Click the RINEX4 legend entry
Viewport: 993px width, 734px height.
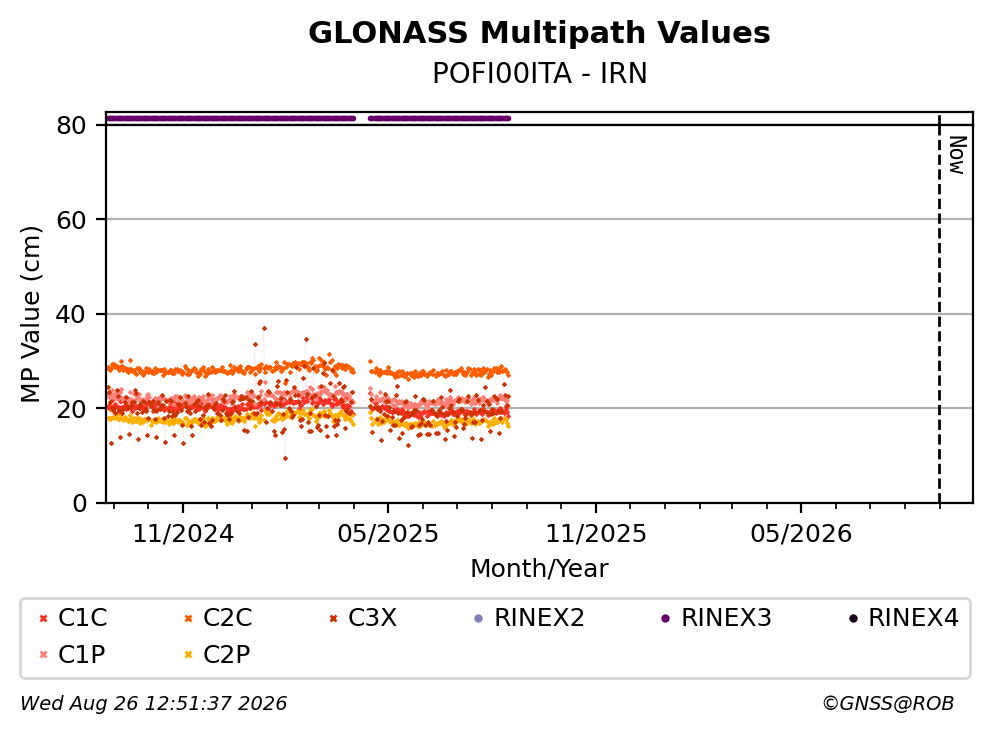pyautogui.click(x=903, y=617)
